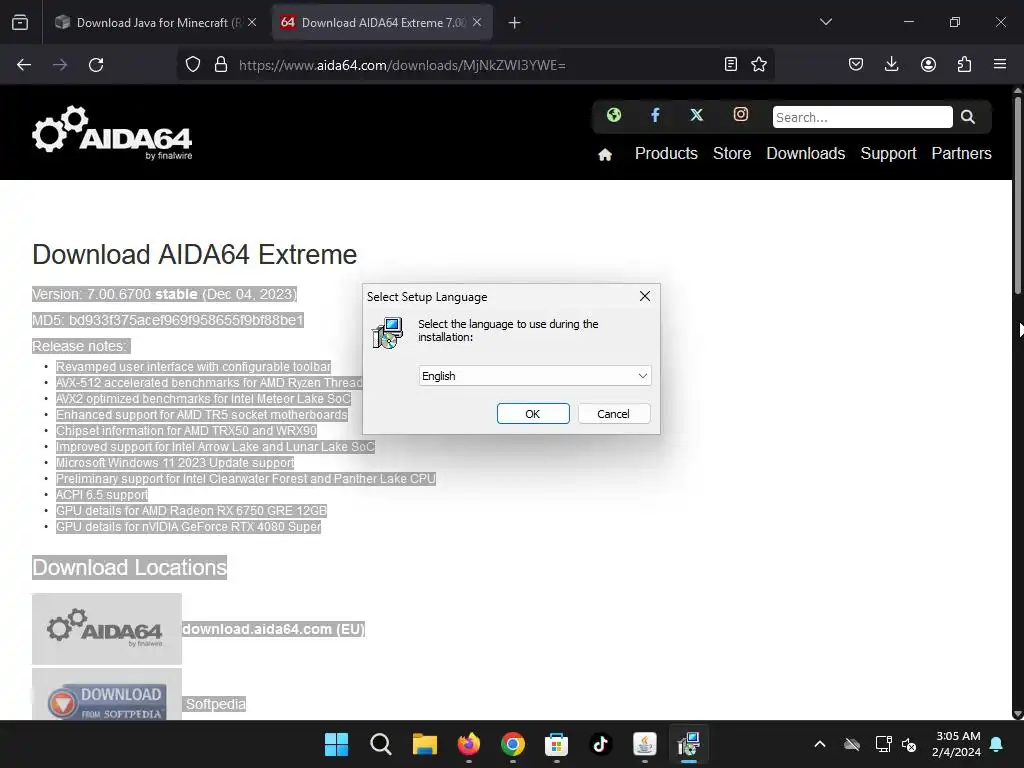The image size is (1024, 768).
Task: Open AIDA64 Facebook page icon
Action: point(655,116)
